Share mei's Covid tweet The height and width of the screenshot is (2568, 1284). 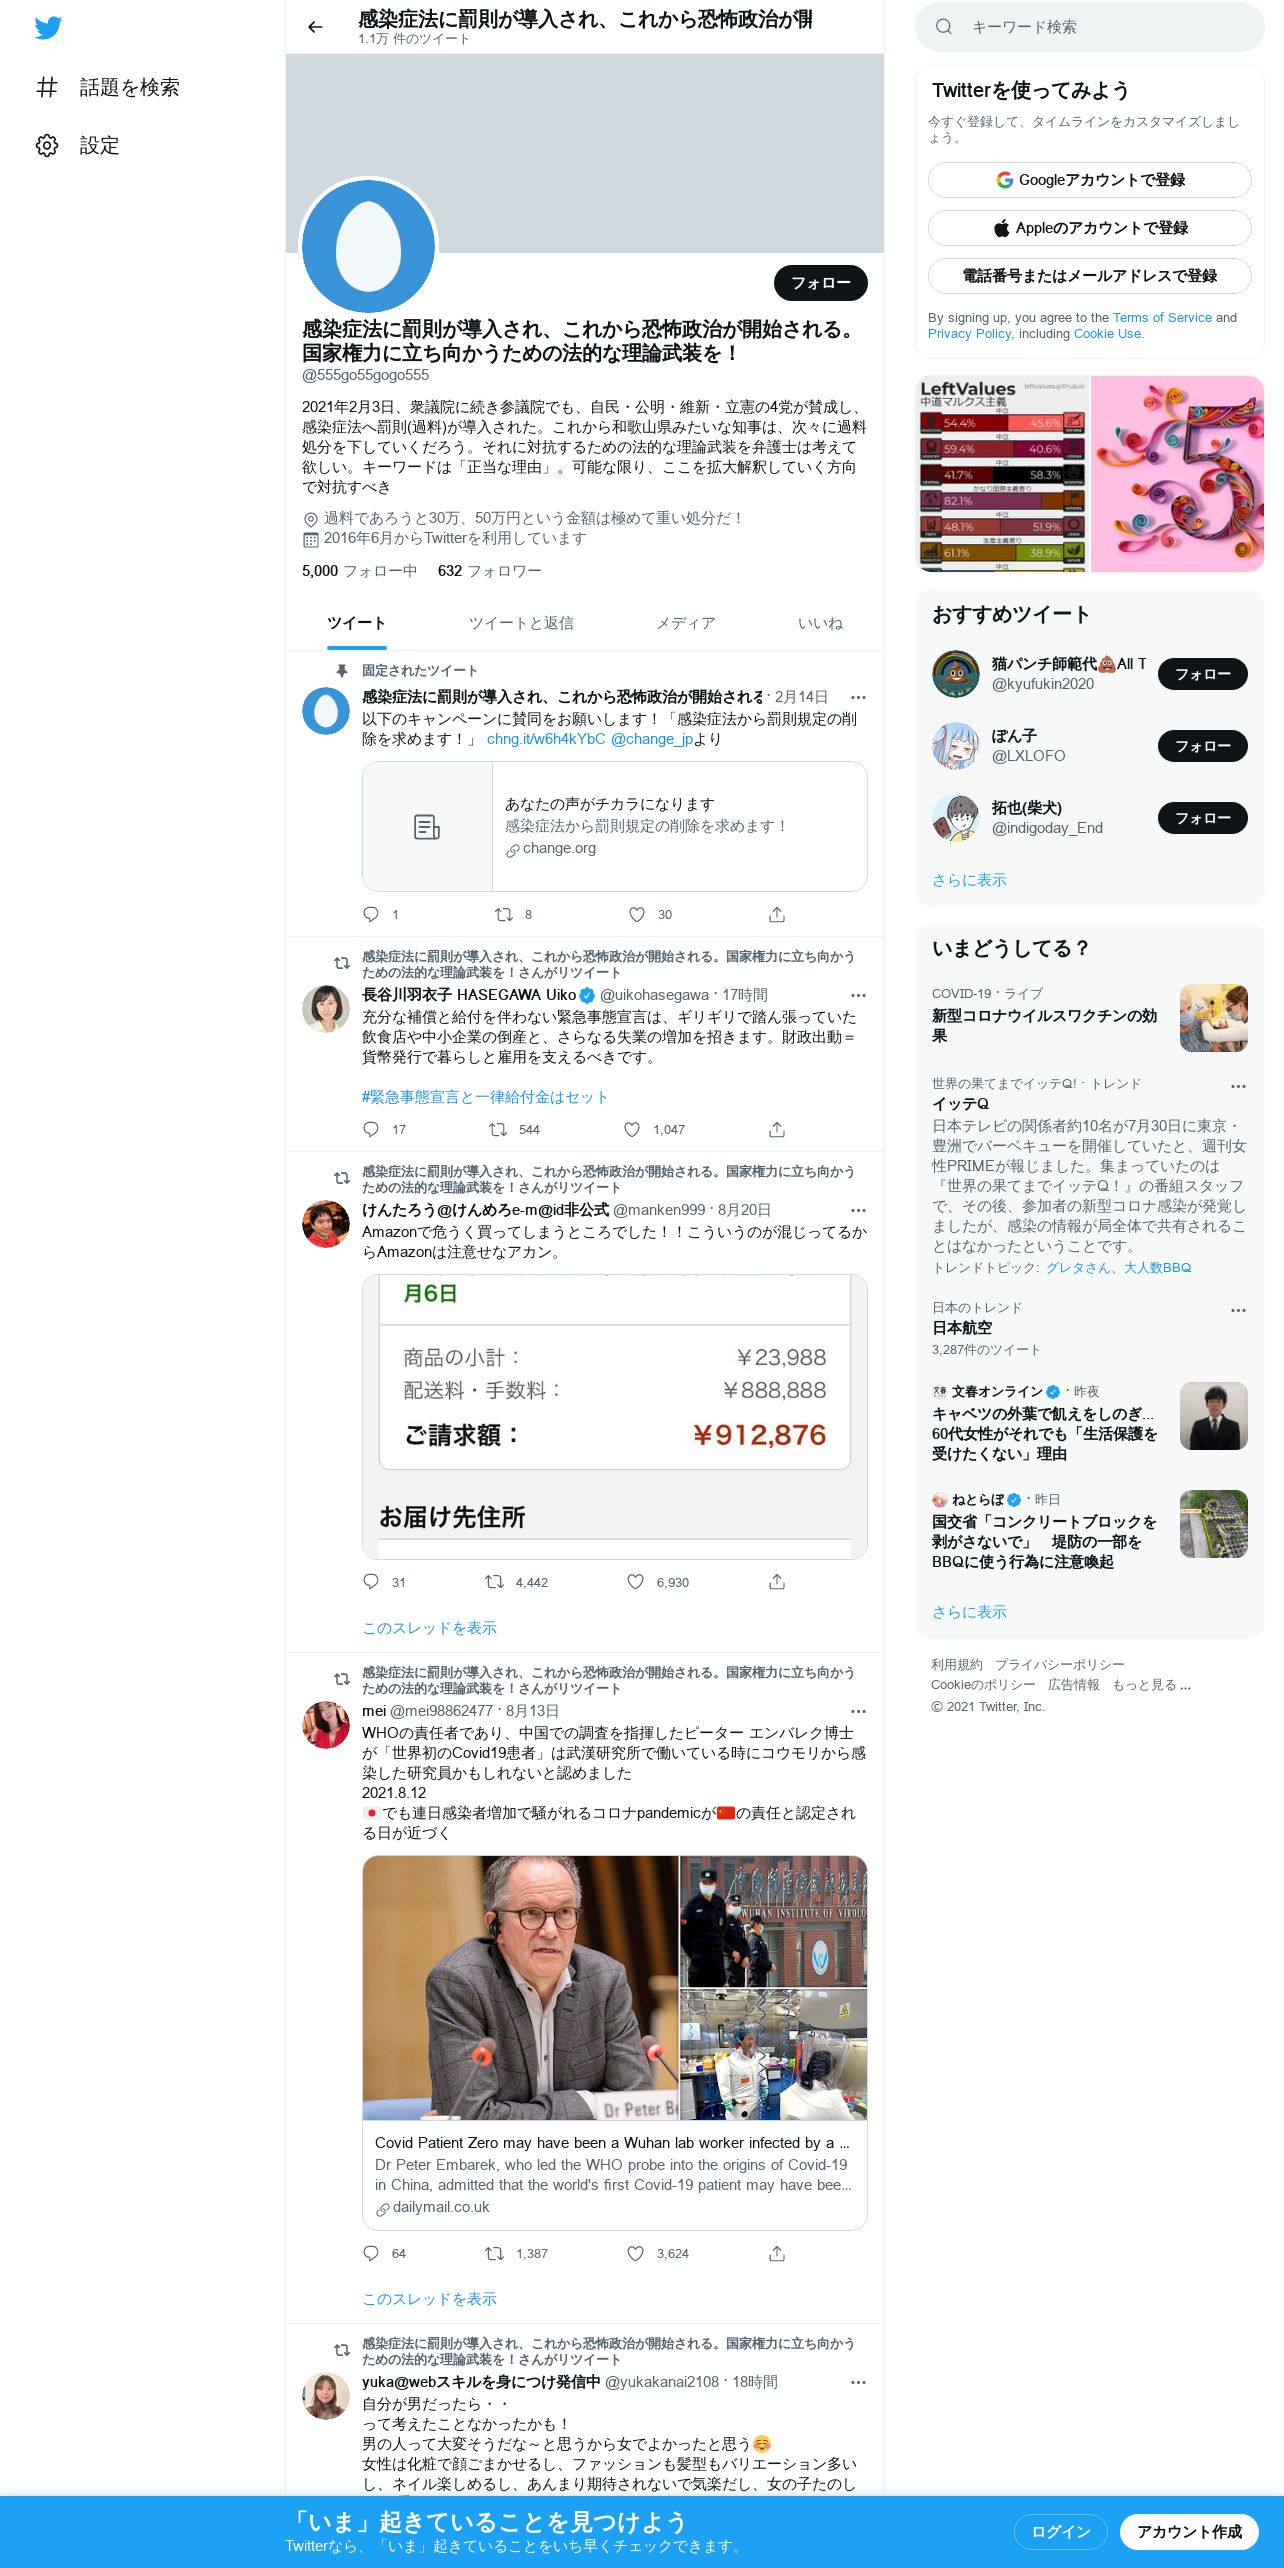(x=777, y=2253)
